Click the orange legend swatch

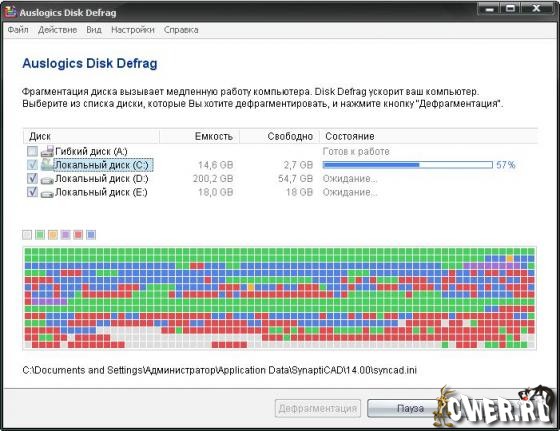point(53,235)
